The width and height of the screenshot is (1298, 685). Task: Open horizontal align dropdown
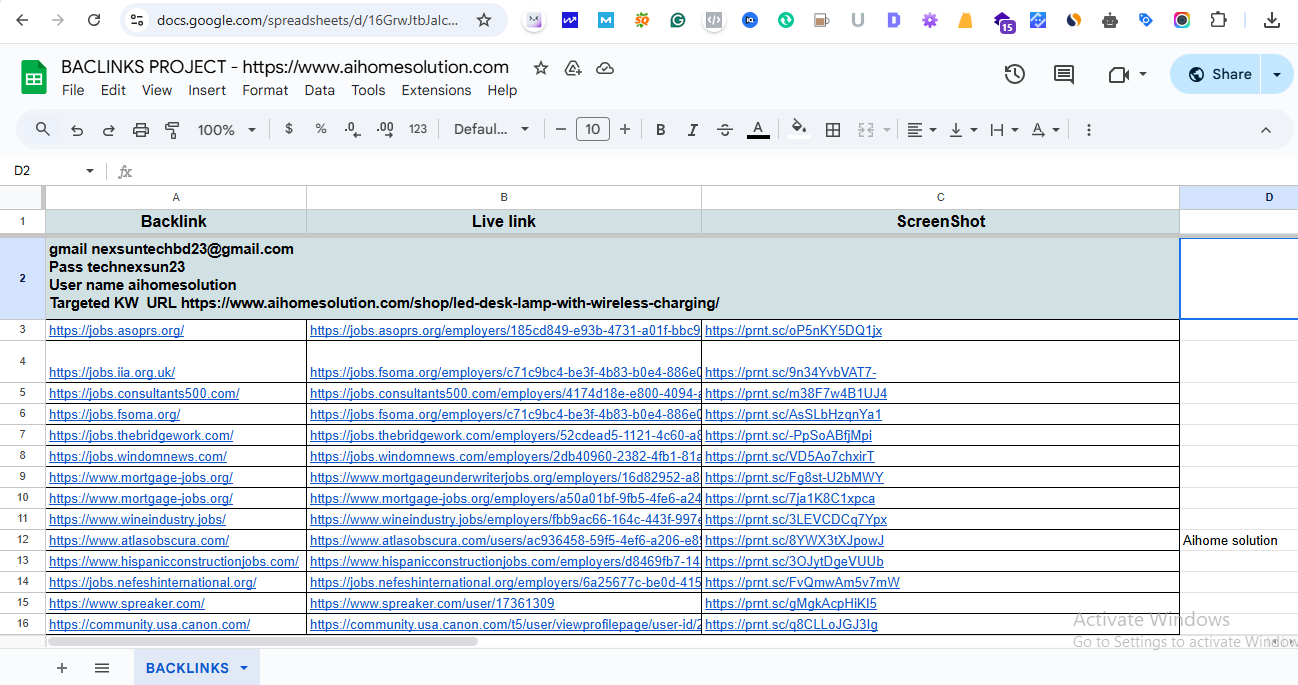tap(921, 130)
